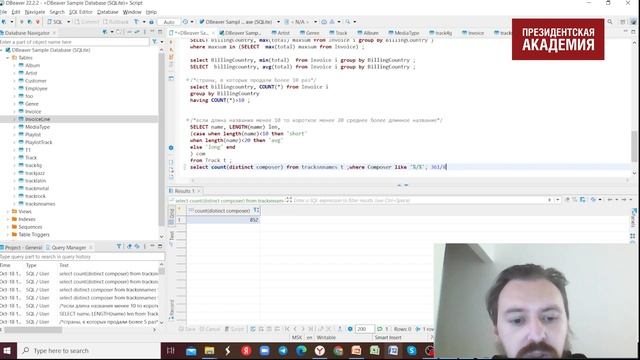Click the red disconnect icon in toolbar
Image resolution: width=640 pixels, height=360 pixels.
coord(38,22)
